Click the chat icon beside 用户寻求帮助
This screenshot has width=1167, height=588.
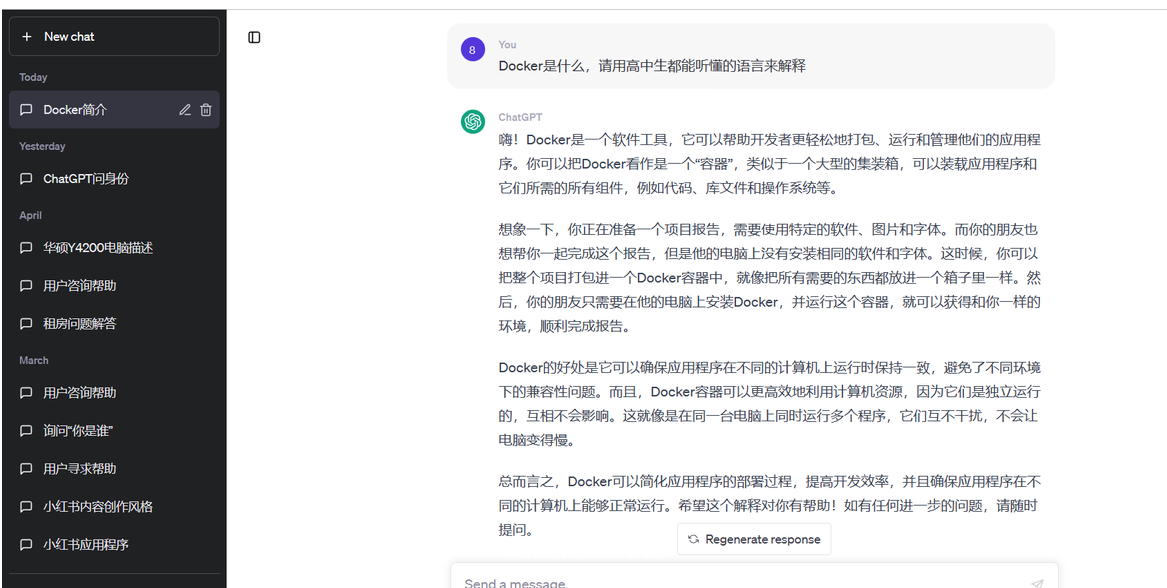click(x=26, y=469)
